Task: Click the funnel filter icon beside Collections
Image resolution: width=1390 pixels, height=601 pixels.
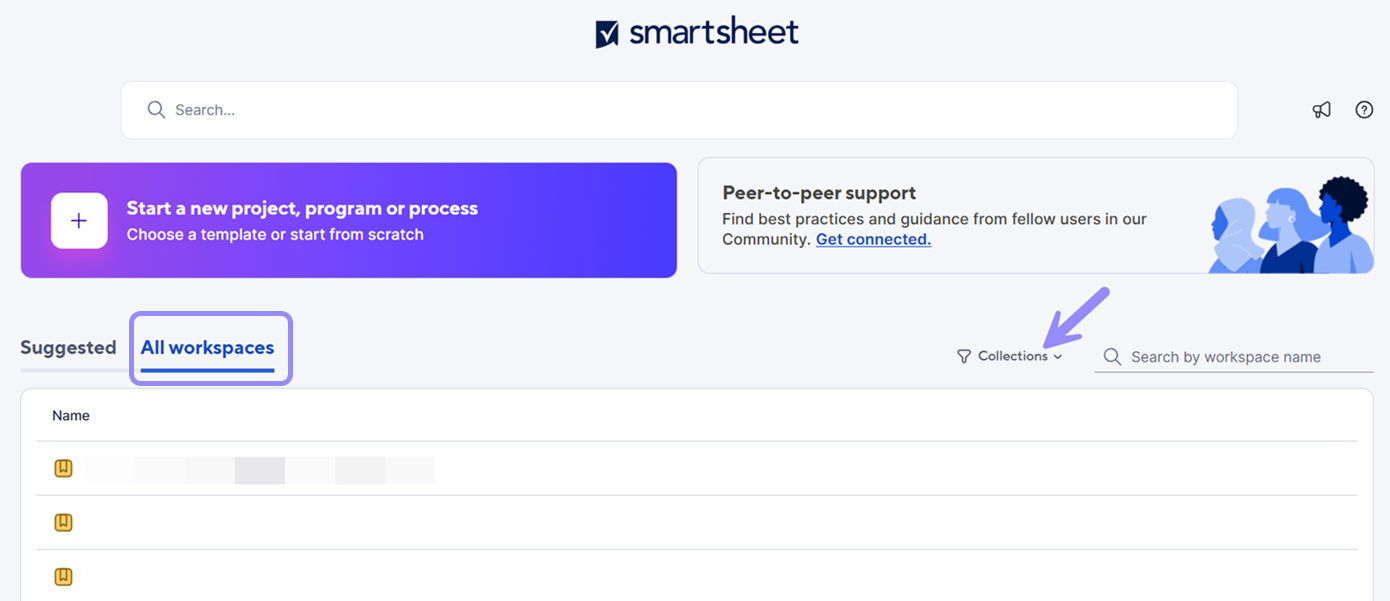Action: (x=964, y=357)
